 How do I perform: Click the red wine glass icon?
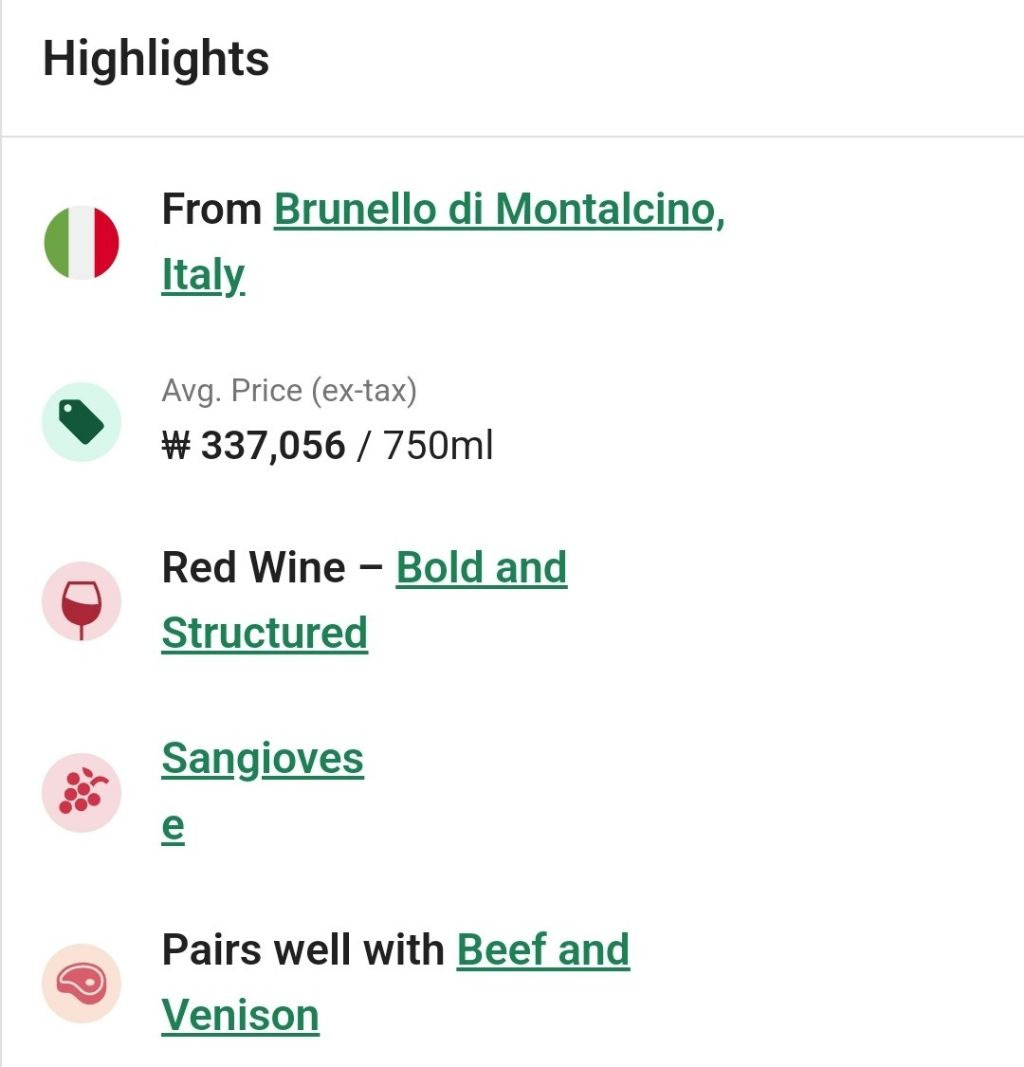(81, 601)
